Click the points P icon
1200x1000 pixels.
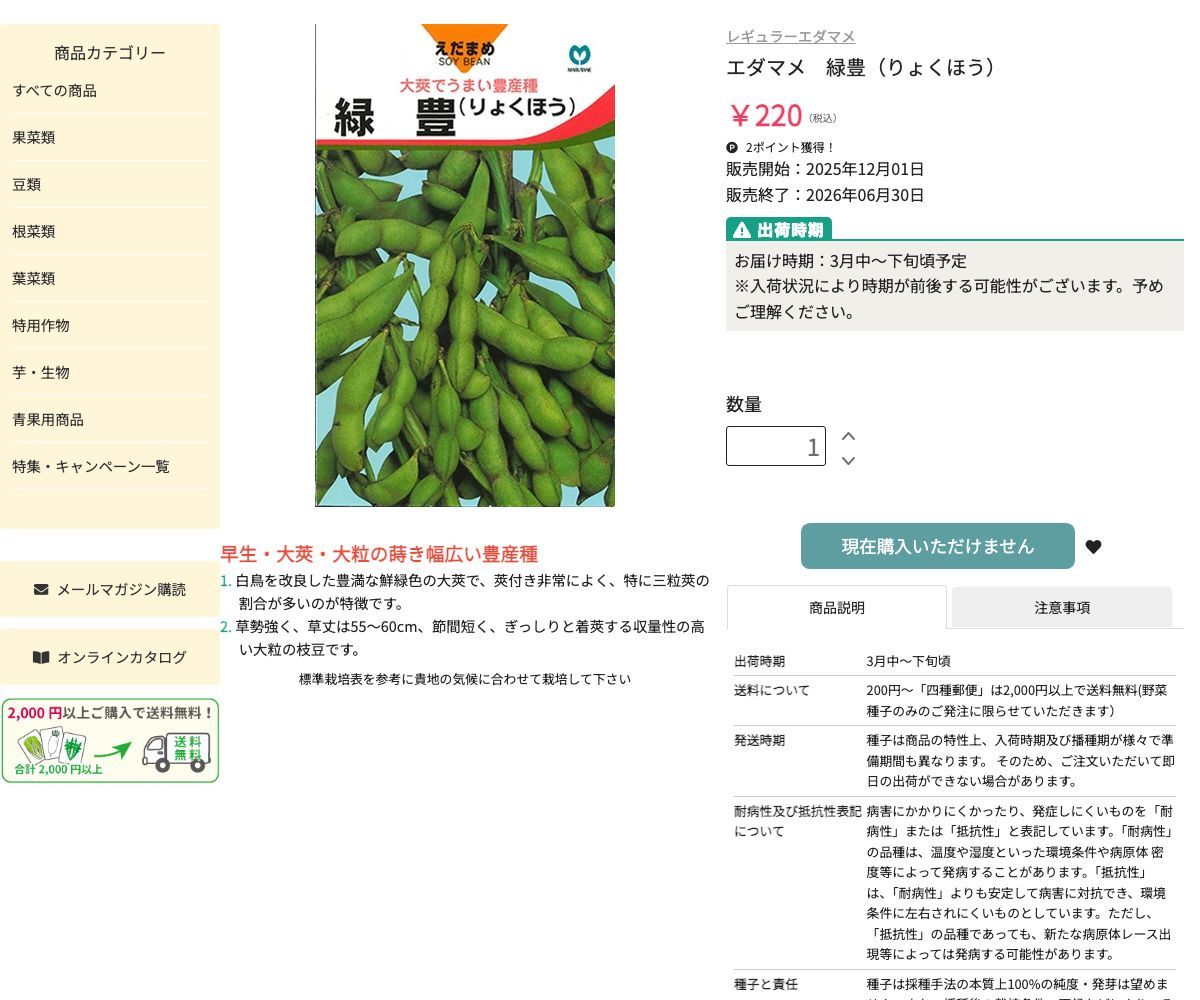[732, 147]
